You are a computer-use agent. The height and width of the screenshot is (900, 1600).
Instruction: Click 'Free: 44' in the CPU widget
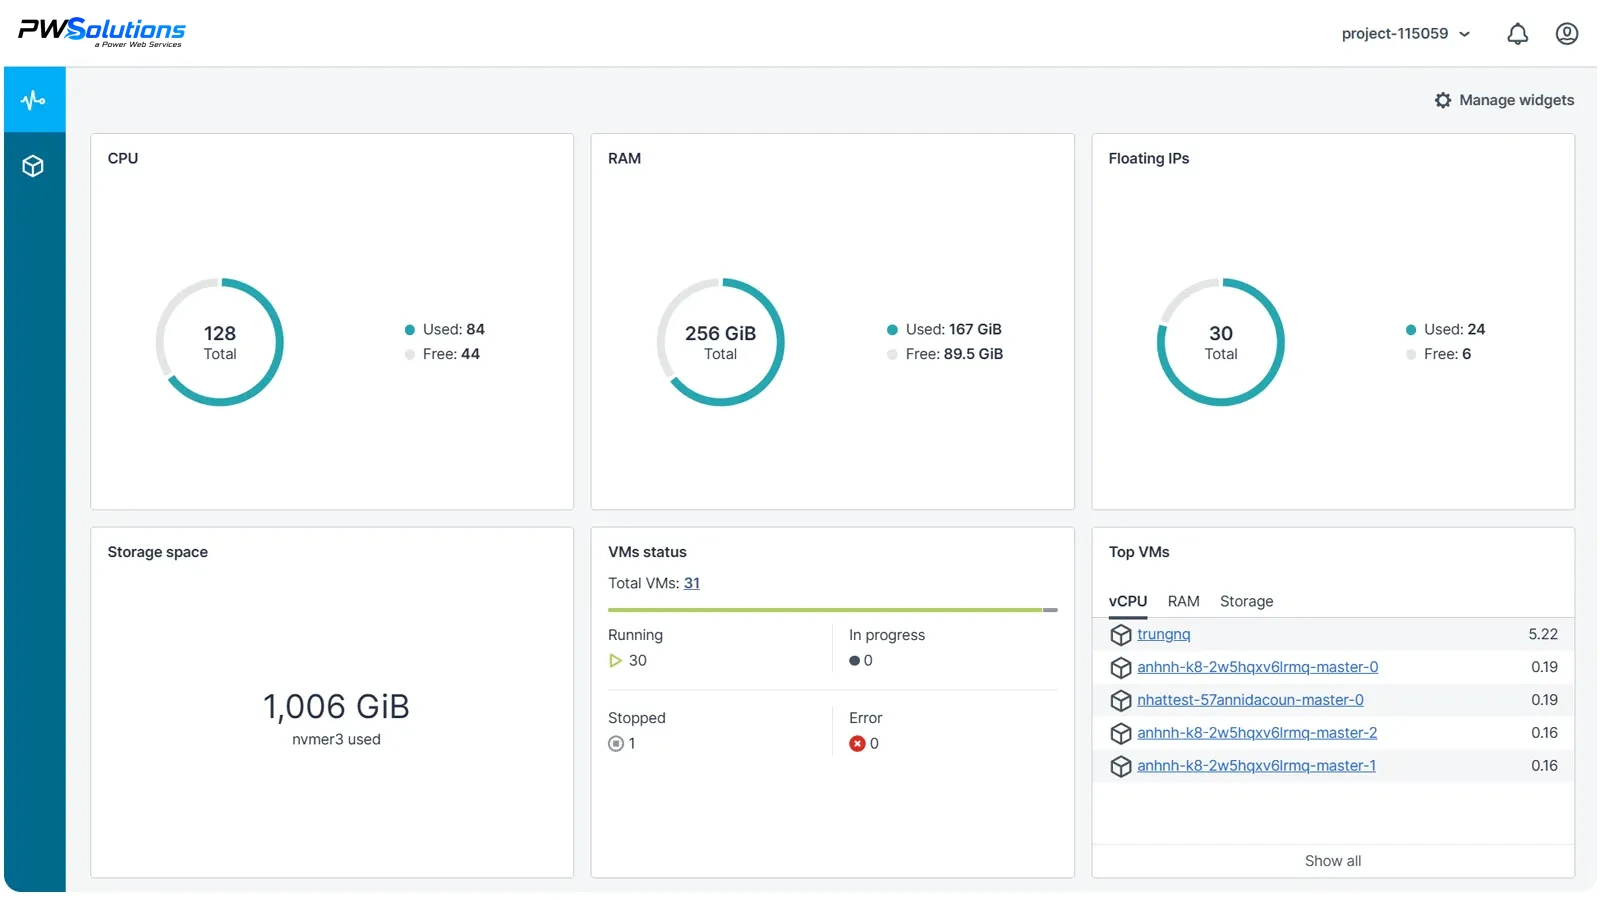click(x=451, y=355)
